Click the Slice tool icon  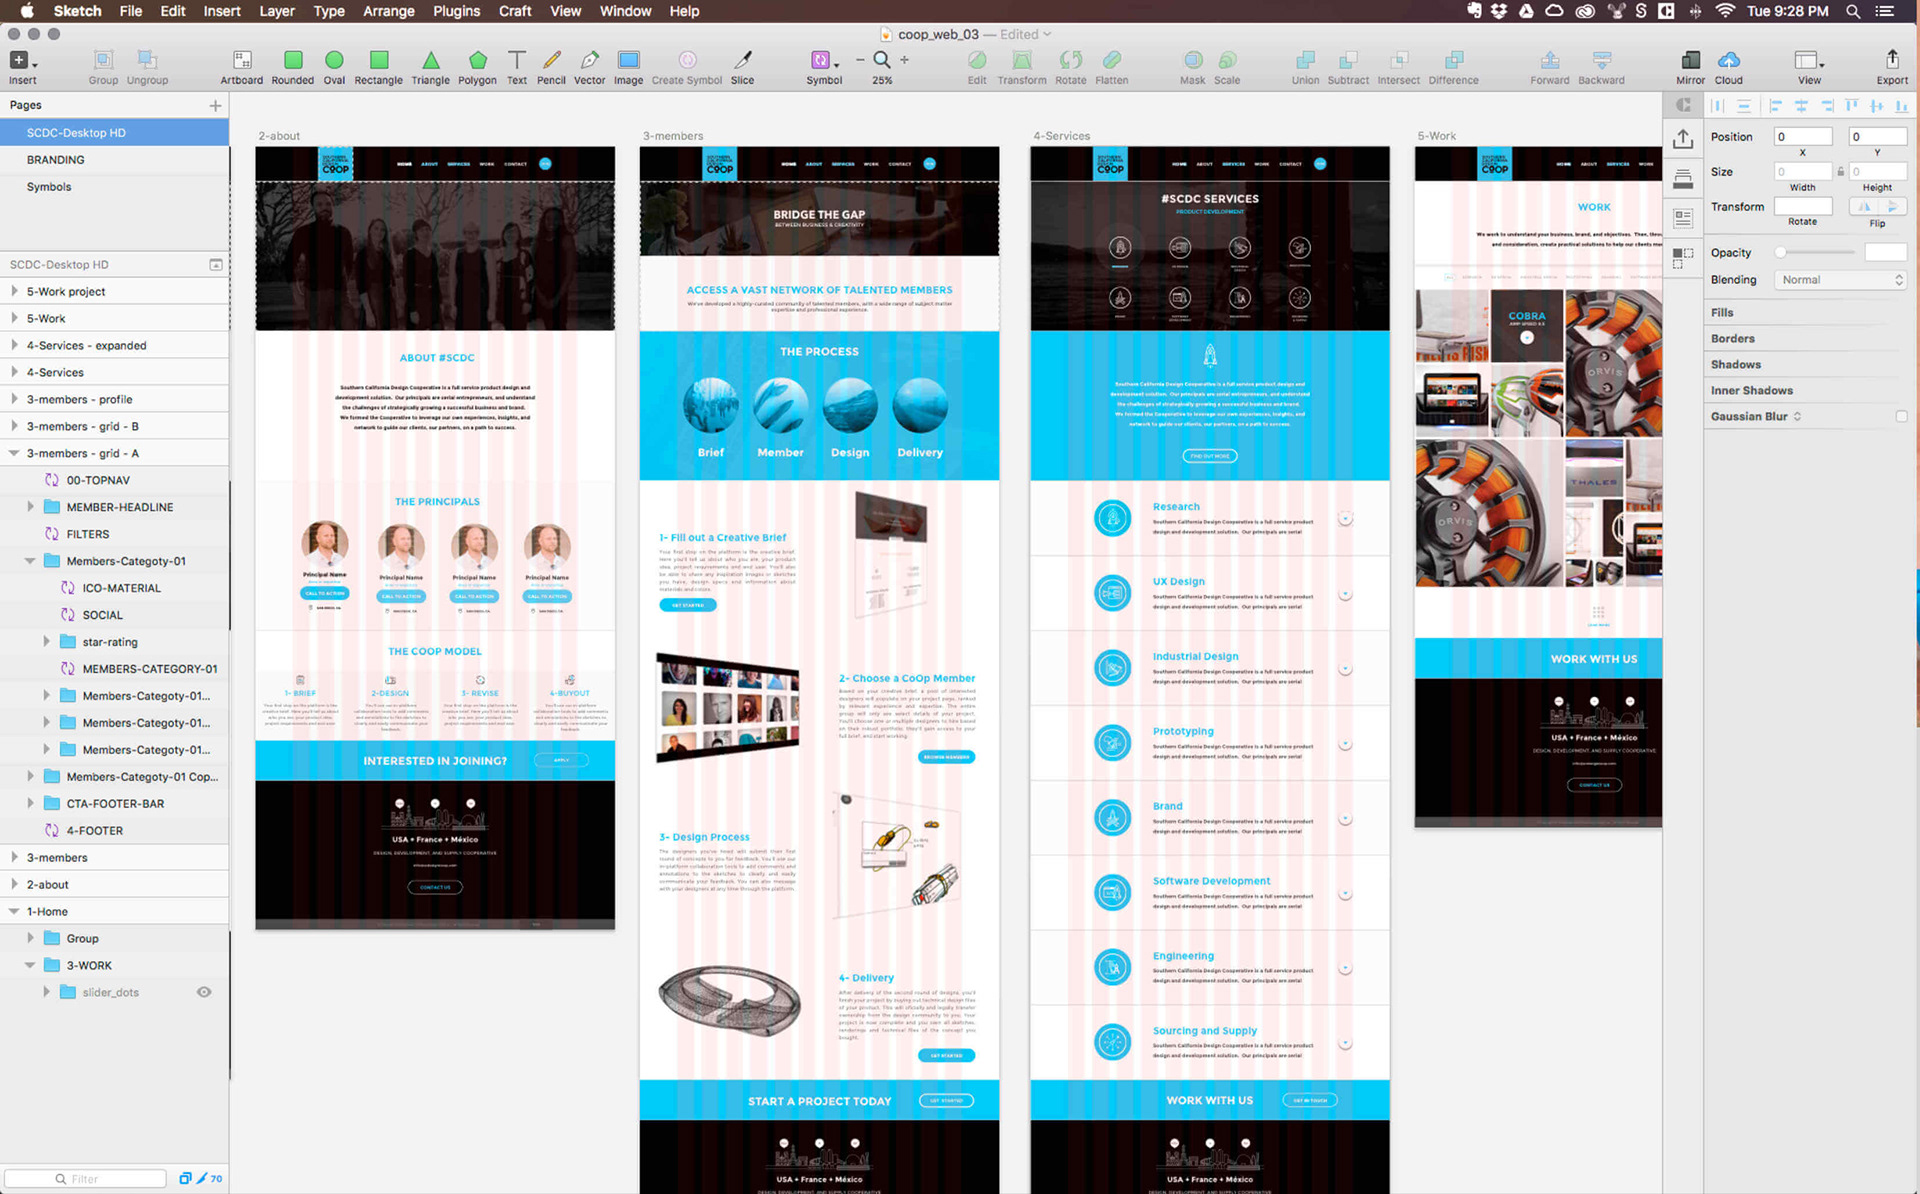[742, 62]
